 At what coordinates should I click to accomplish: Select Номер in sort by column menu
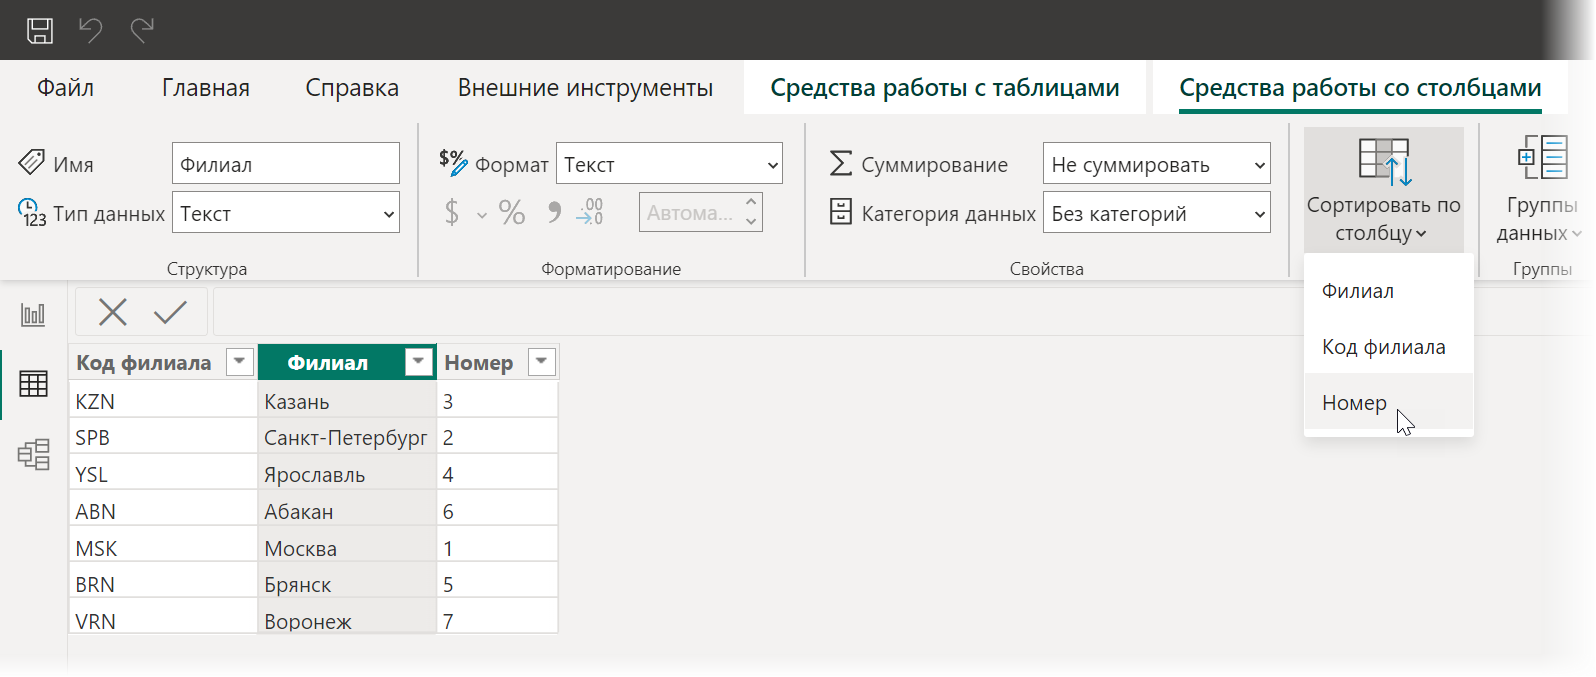click(1389, 403)
